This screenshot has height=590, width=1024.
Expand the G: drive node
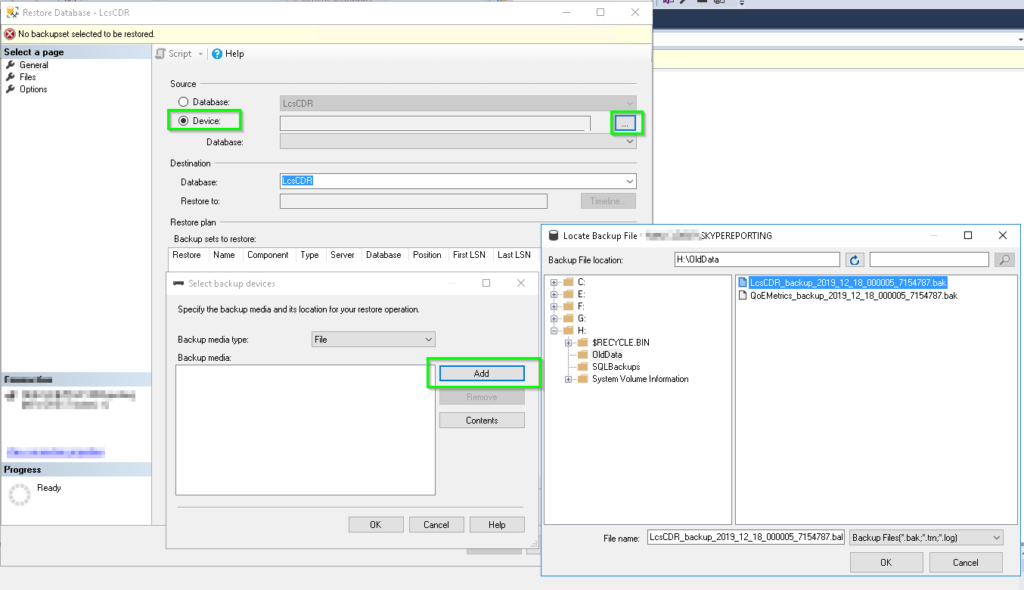(554, 319)
